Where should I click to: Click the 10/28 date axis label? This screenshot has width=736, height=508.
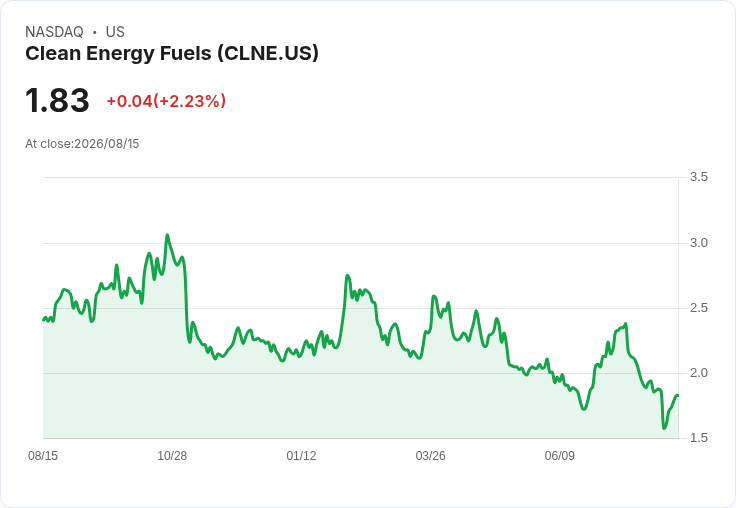(172, 455)
